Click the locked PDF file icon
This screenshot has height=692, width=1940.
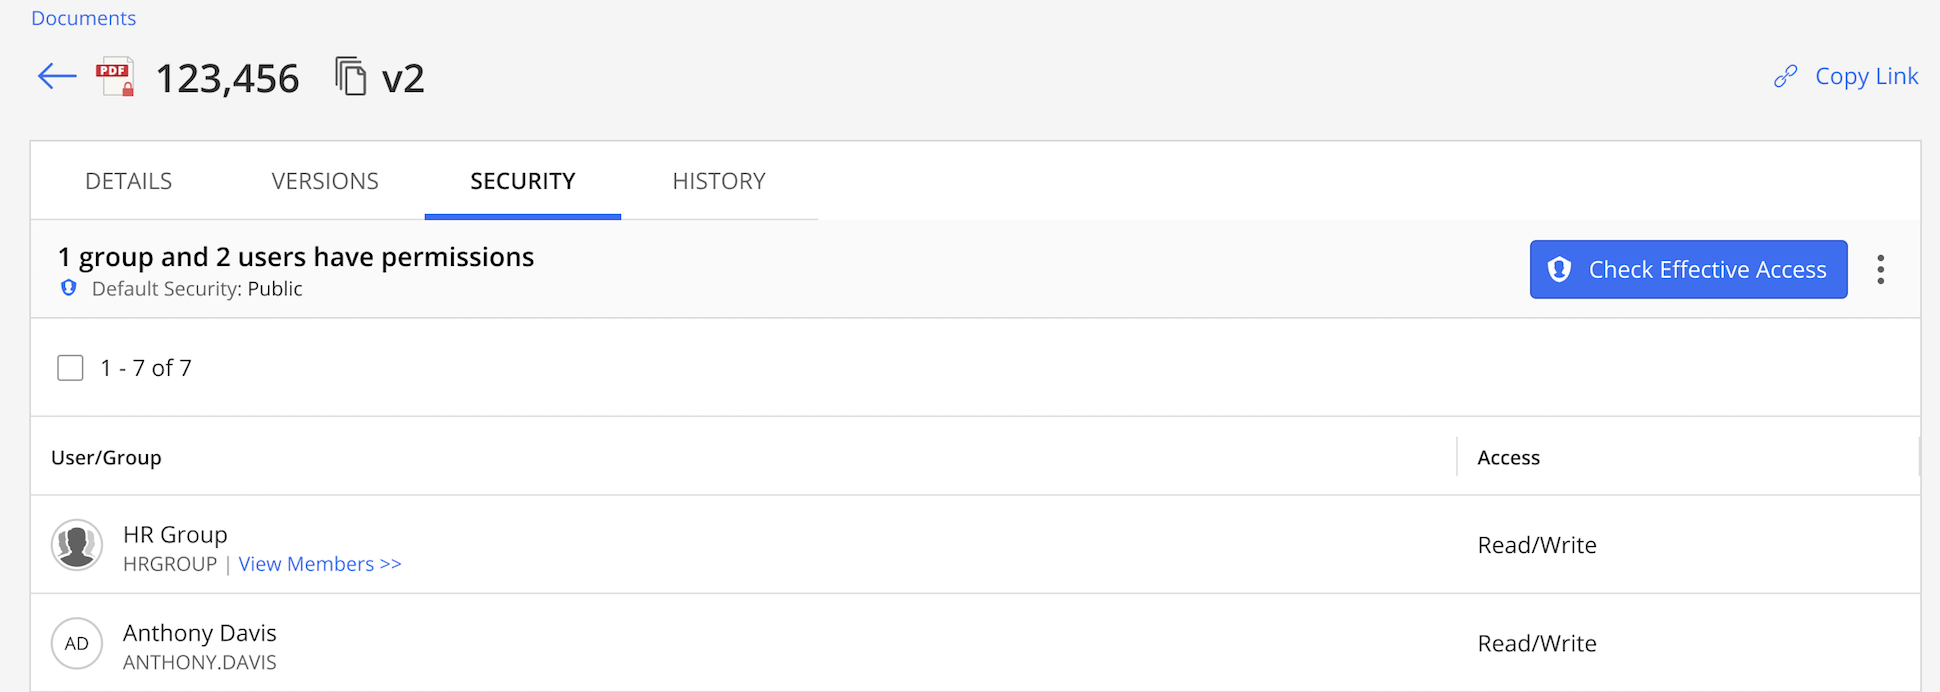tap(115, 78)
